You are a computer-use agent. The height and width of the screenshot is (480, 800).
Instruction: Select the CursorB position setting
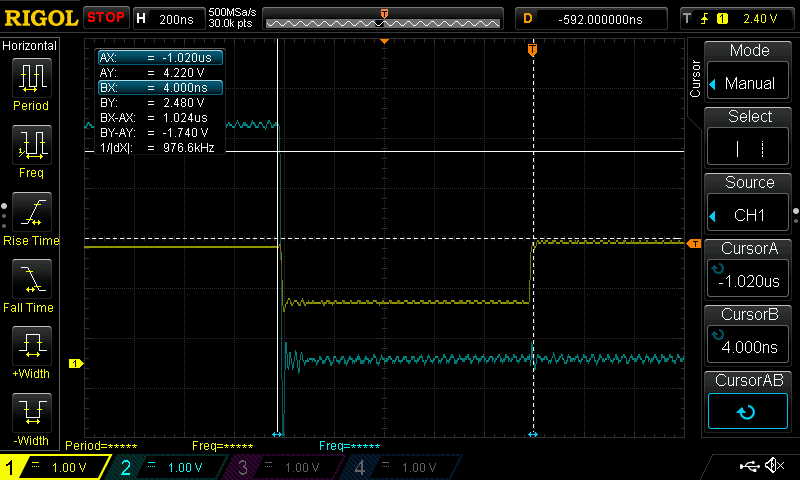pyautogui.click(x=749, y=336)
